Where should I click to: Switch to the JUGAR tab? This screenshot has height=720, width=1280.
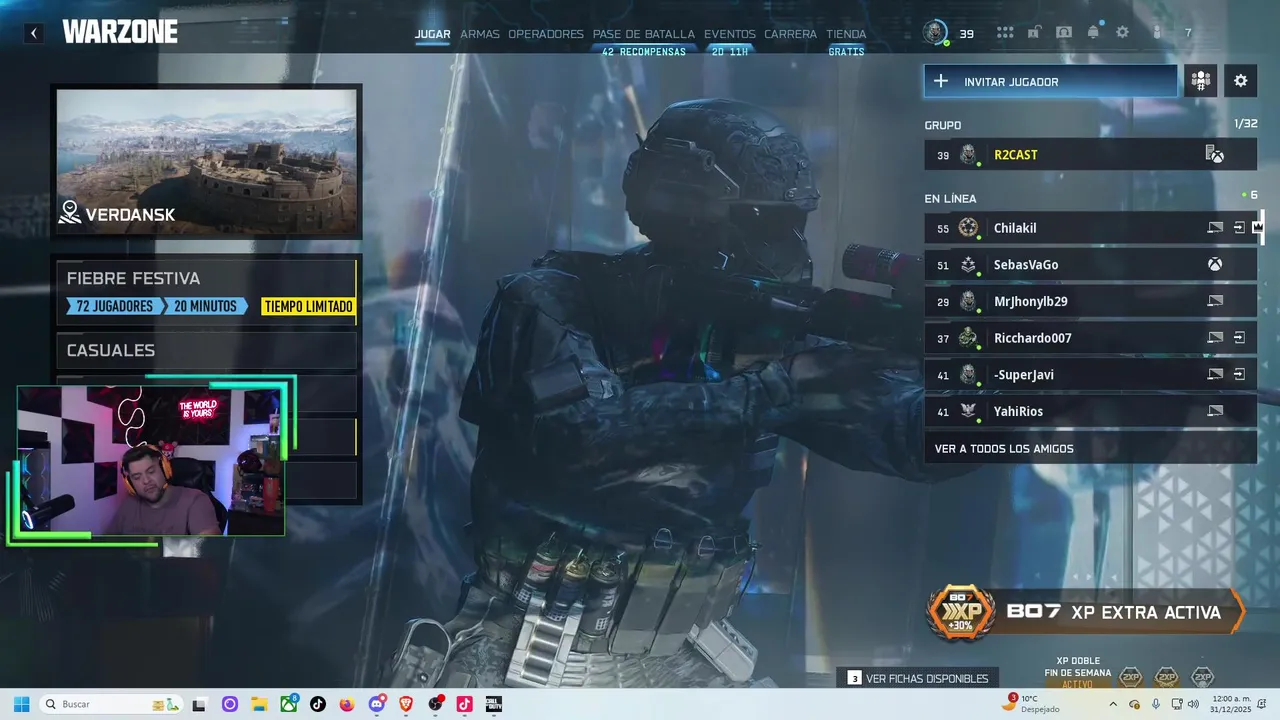[x=432, y=34]
